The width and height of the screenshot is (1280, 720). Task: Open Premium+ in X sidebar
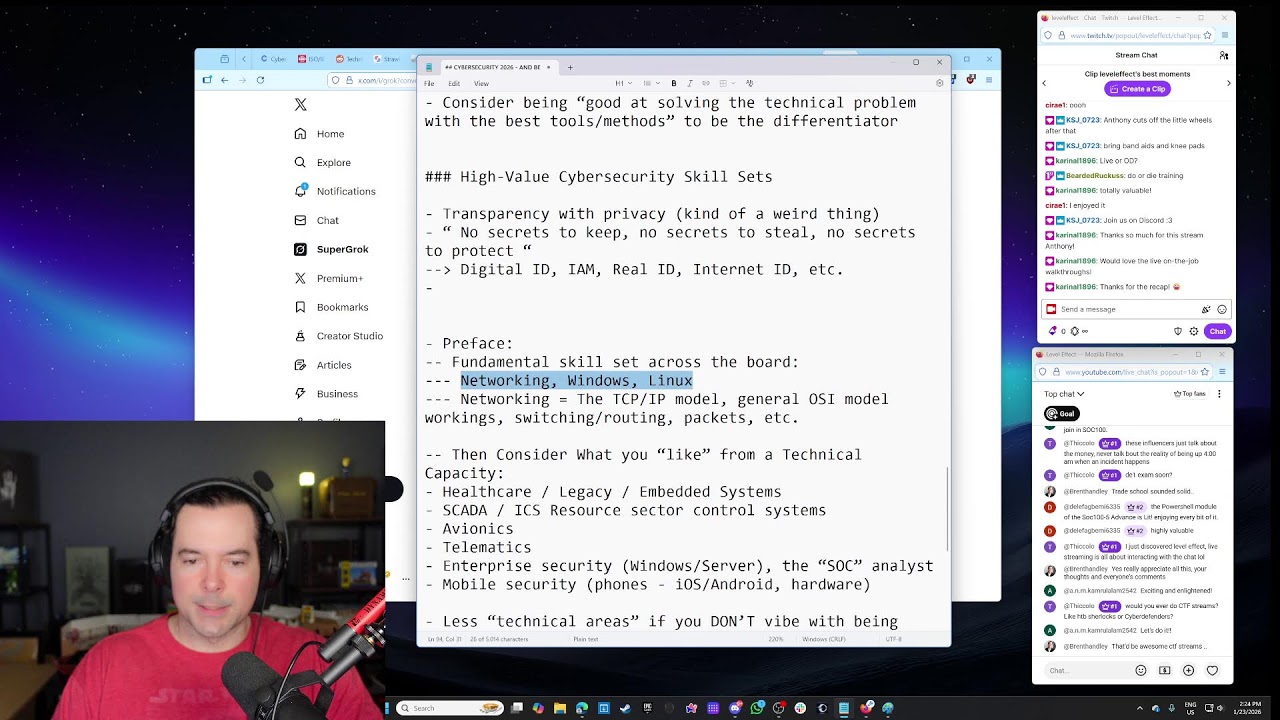(328, 278)
